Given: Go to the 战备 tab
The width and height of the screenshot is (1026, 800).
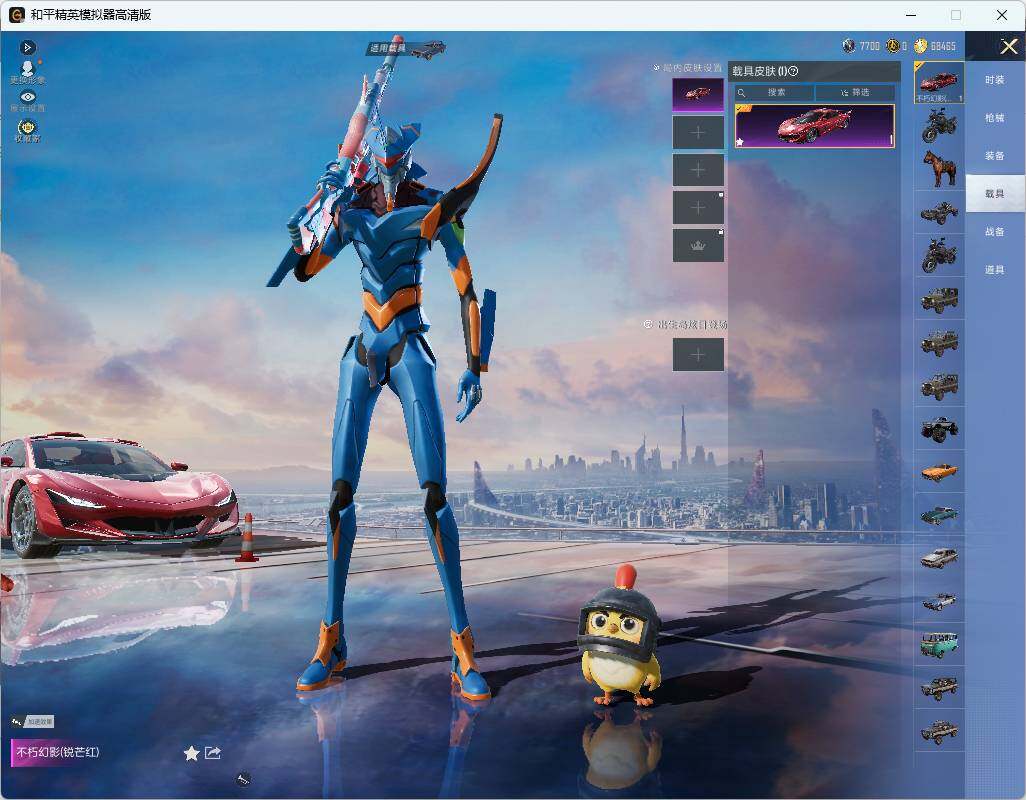Looking at the screenshot, I should [995, 232].
